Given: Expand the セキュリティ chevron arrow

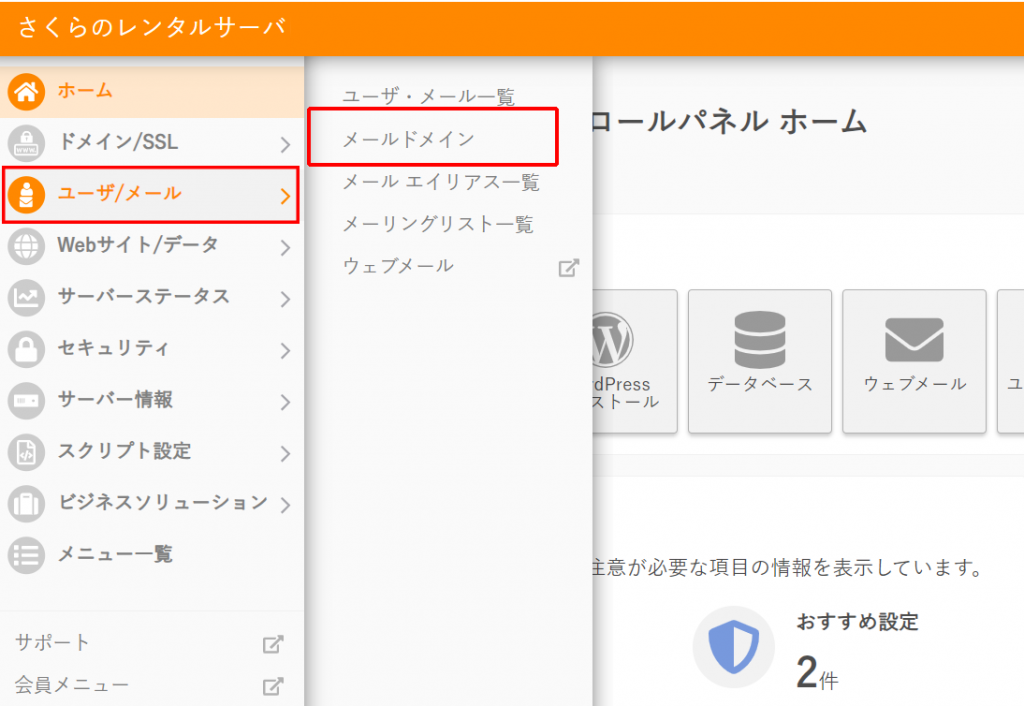Looking at the screenshot, I should tap(285, 350).
